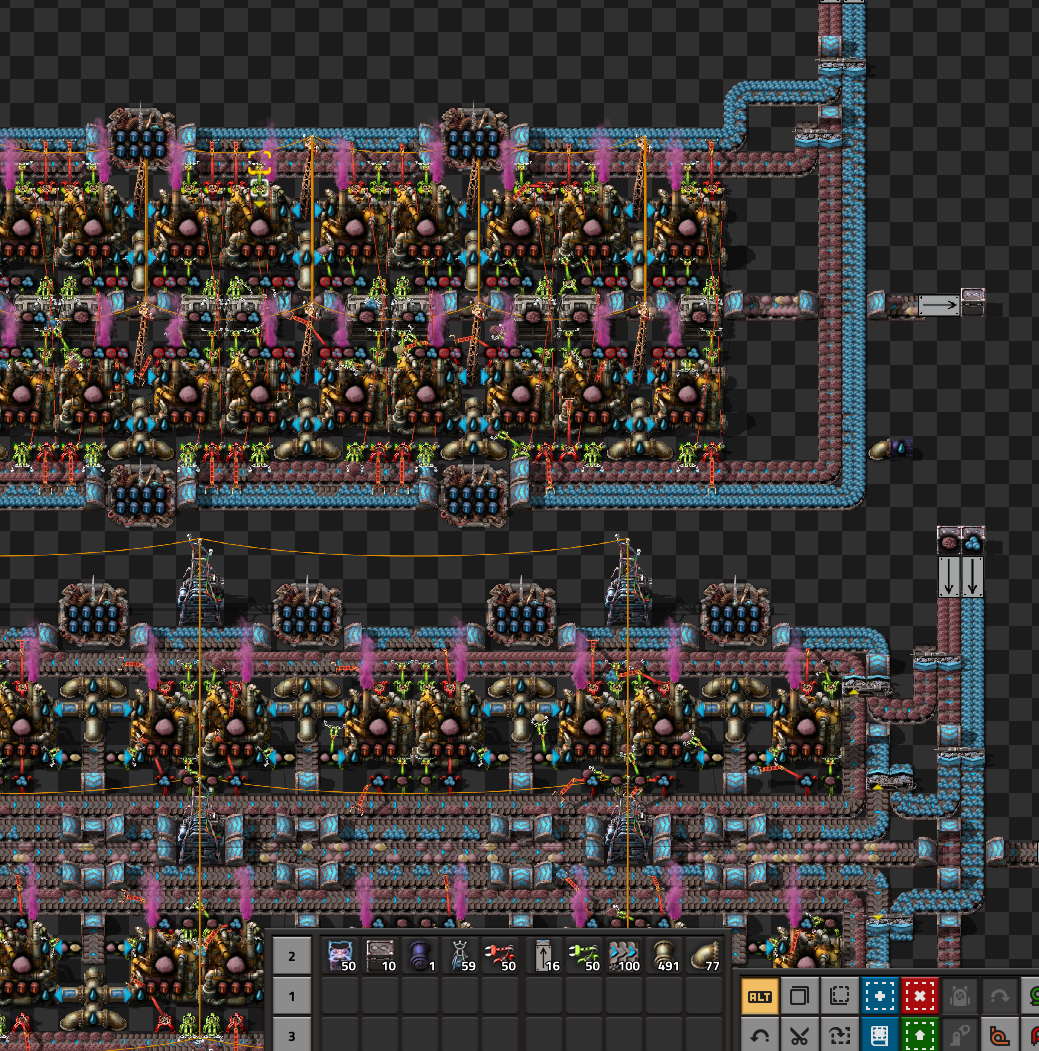
Task: Select the red inserter slot with count 50
Action: click(x=501, y=956)
